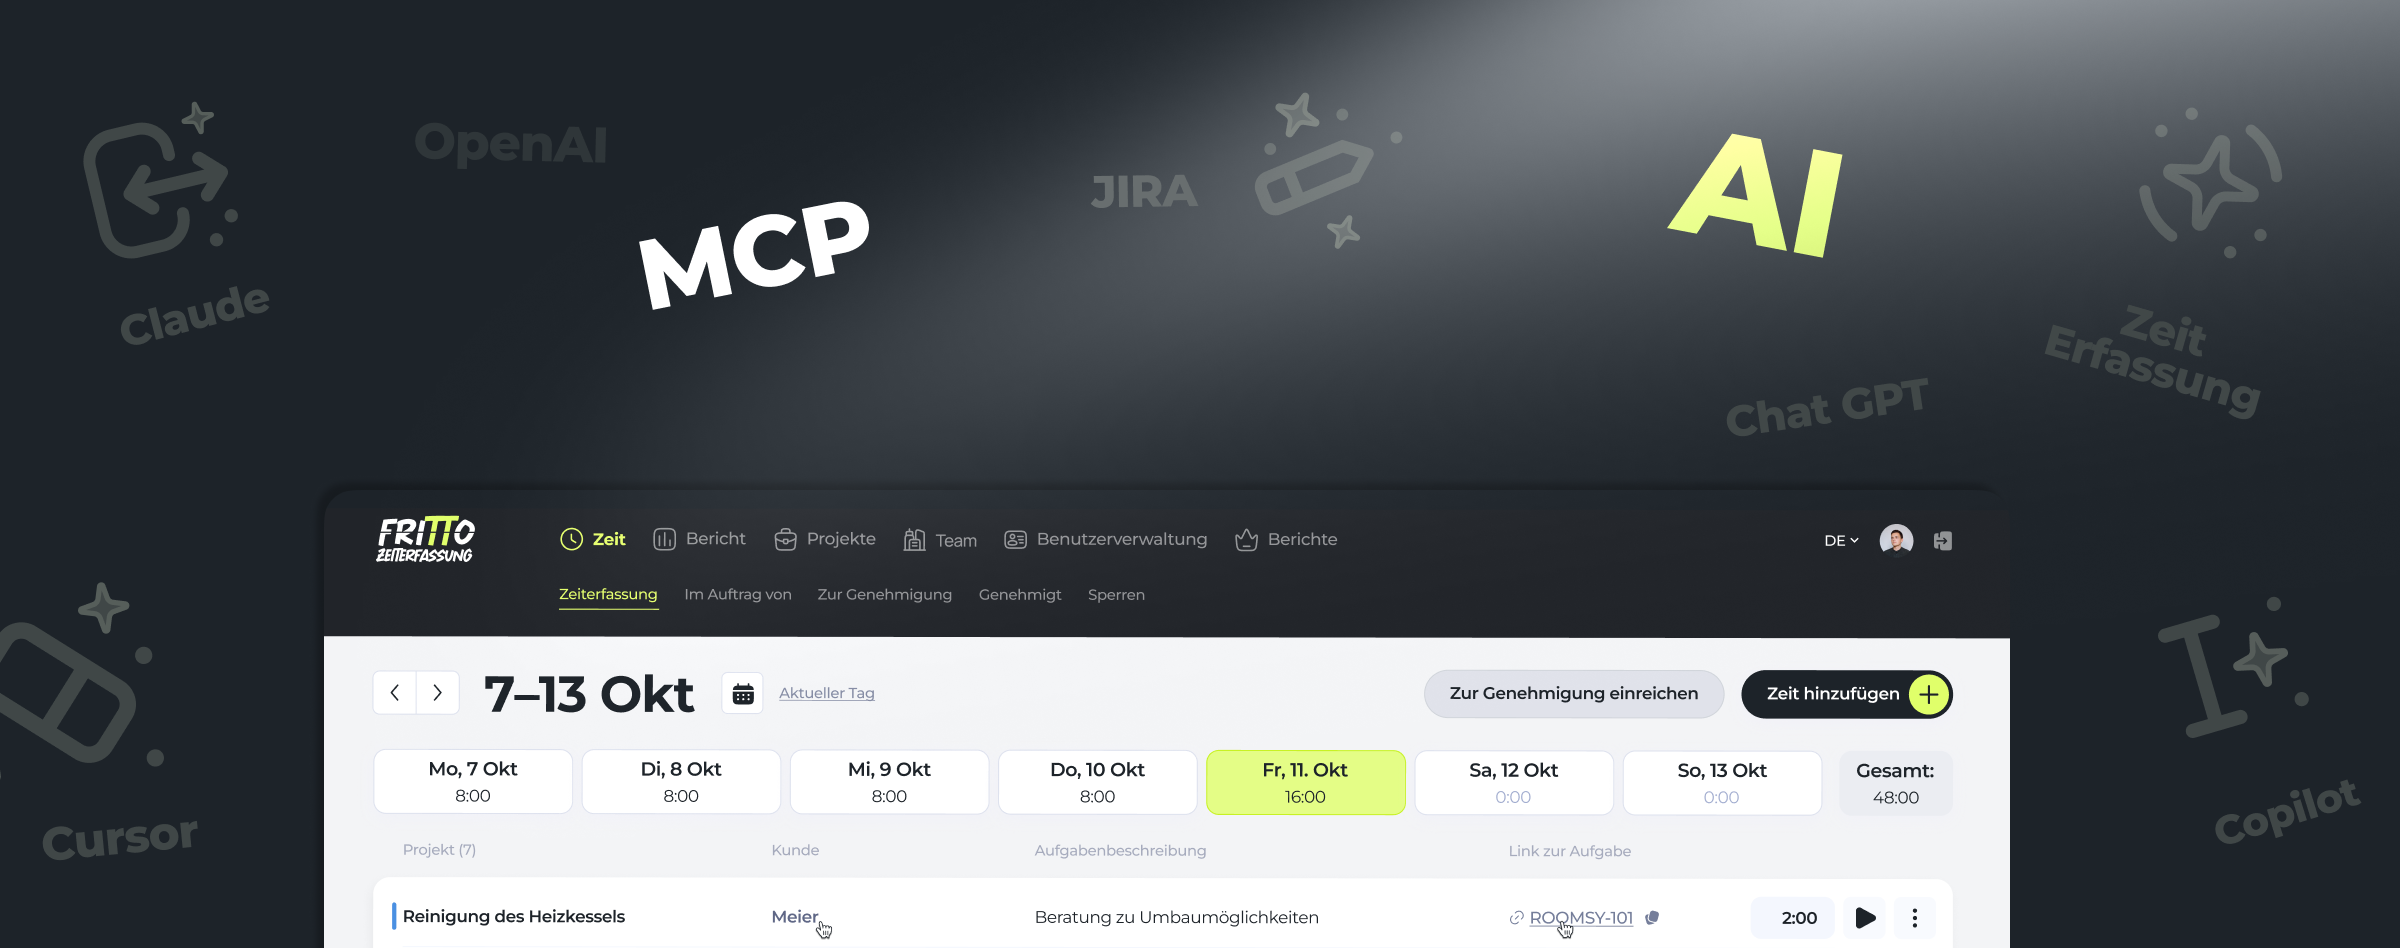Click the green plus icon on Zeit hinzufügen

tap(1928, 694)
